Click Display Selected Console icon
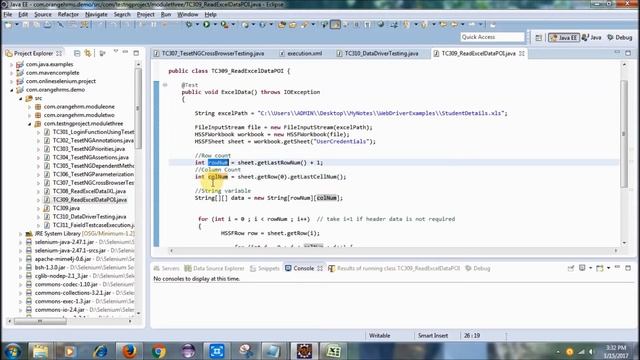The height and width of the screenshot is (360, 640). coord(582,268)
